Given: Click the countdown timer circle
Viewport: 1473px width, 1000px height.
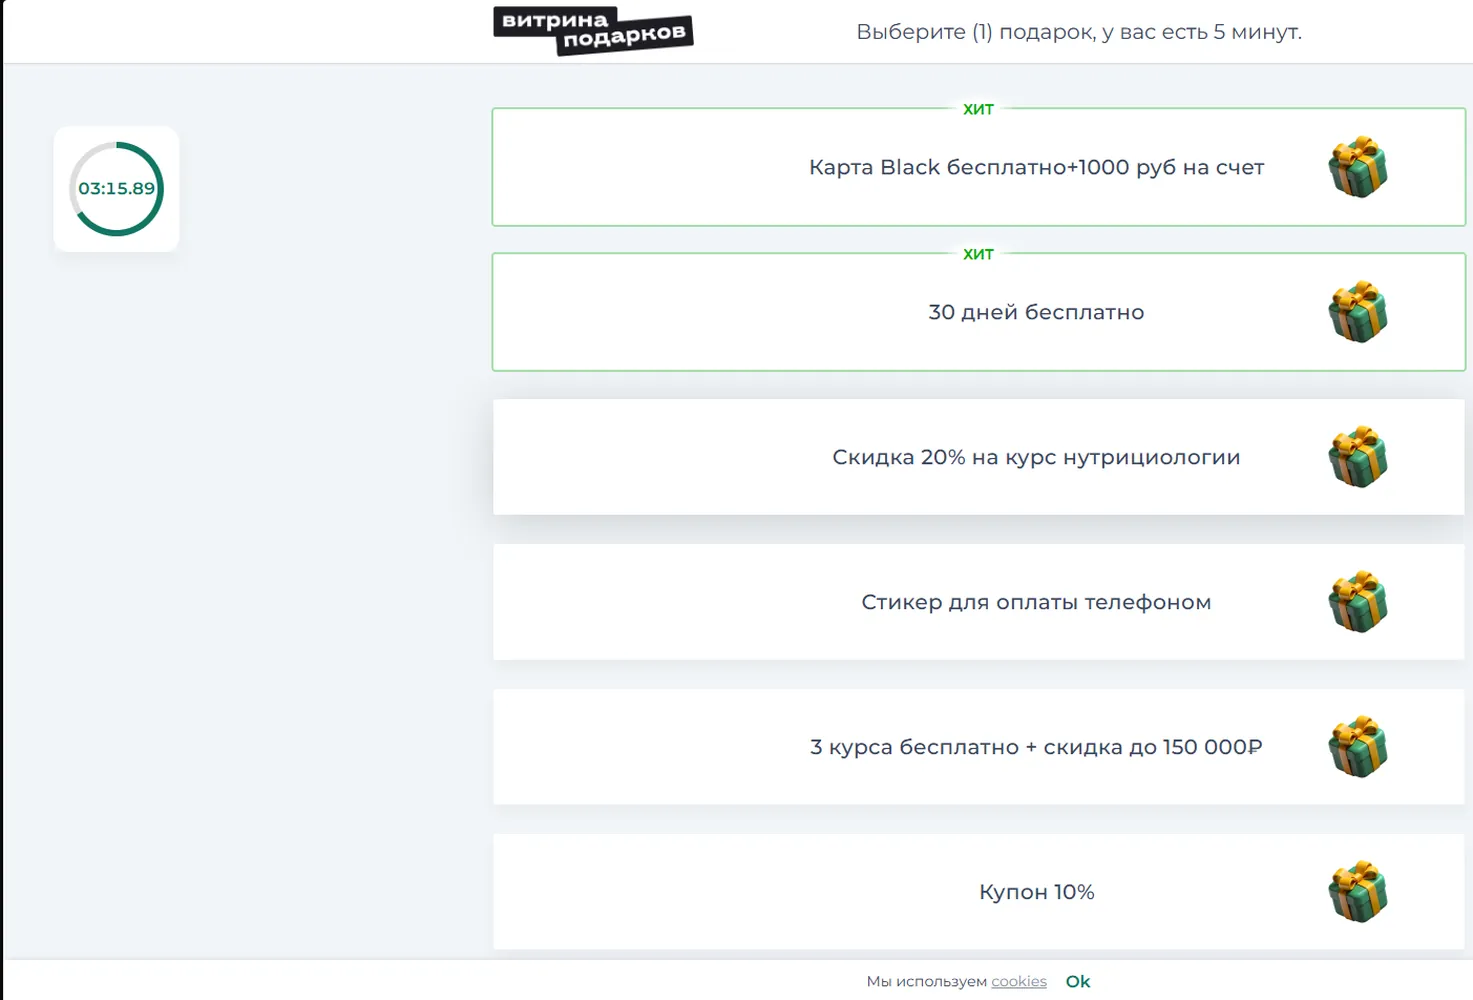Looking at the screenshot, I should click(x=116, y=189).
